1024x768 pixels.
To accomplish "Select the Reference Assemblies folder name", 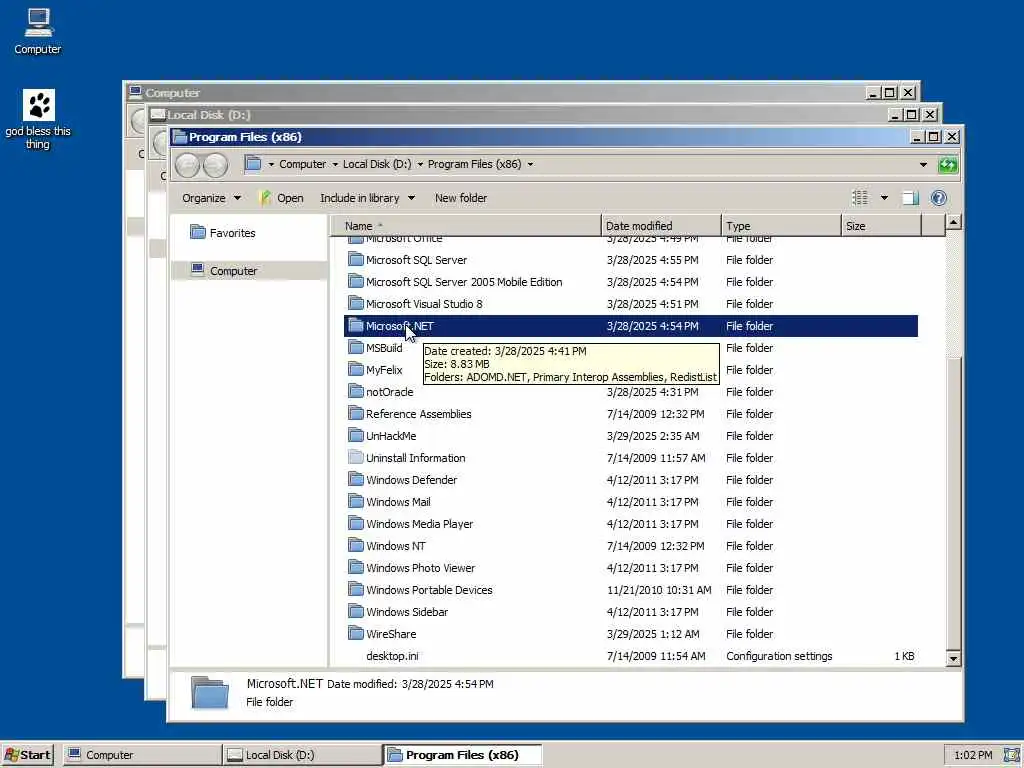I will tap(419, 413).
